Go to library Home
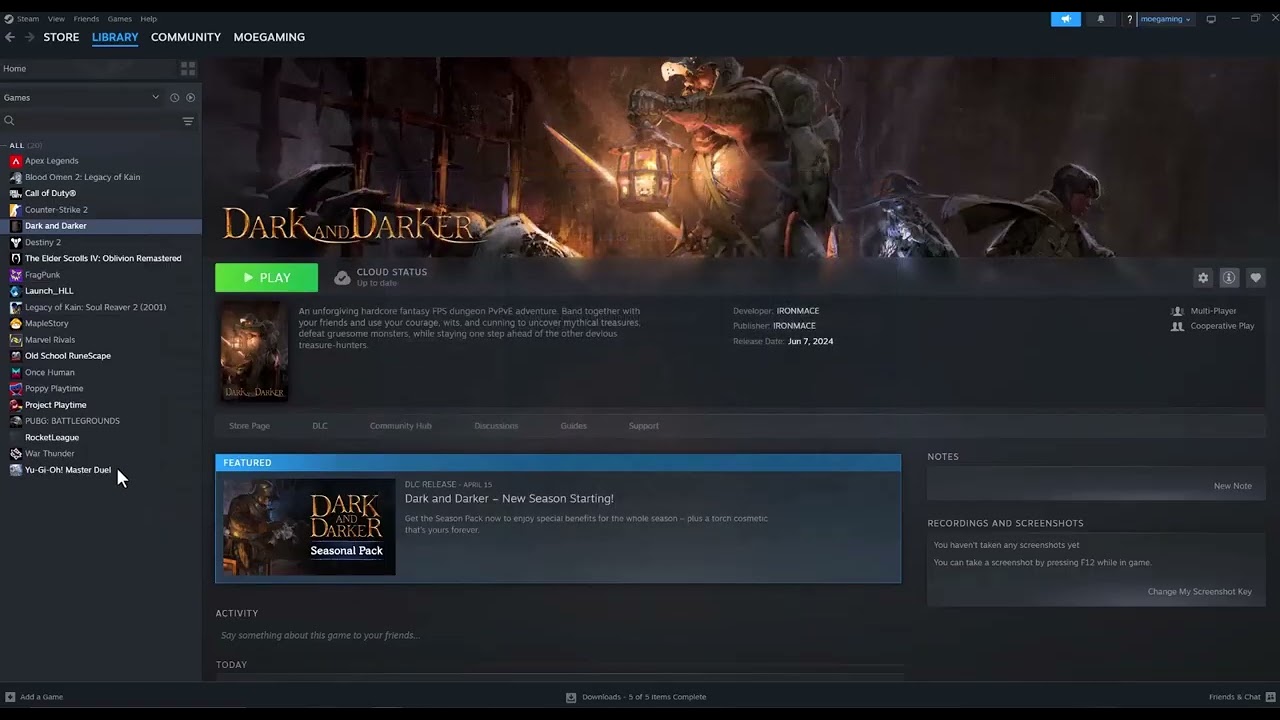1280x720 pixels. [x=15, y=69]
